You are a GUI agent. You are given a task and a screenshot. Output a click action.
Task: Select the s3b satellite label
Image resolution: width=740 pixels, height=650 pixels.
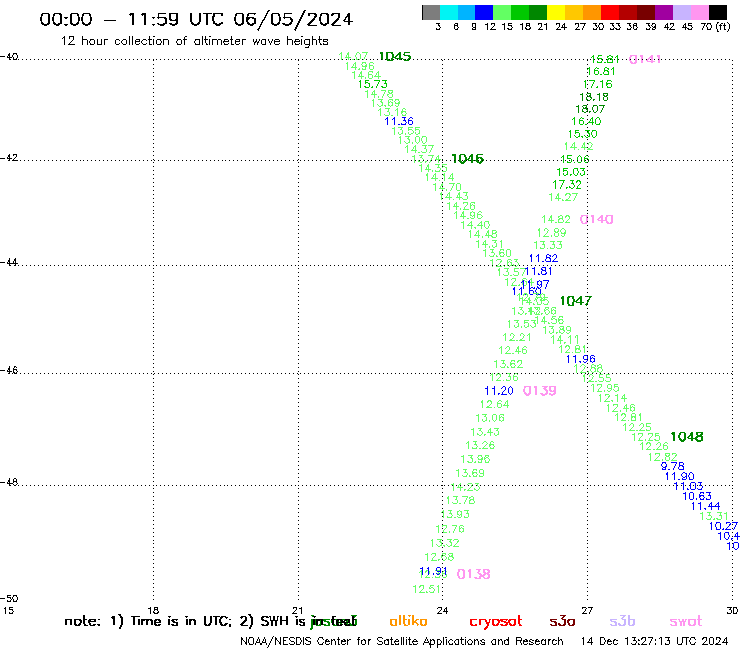click(622, 621)
